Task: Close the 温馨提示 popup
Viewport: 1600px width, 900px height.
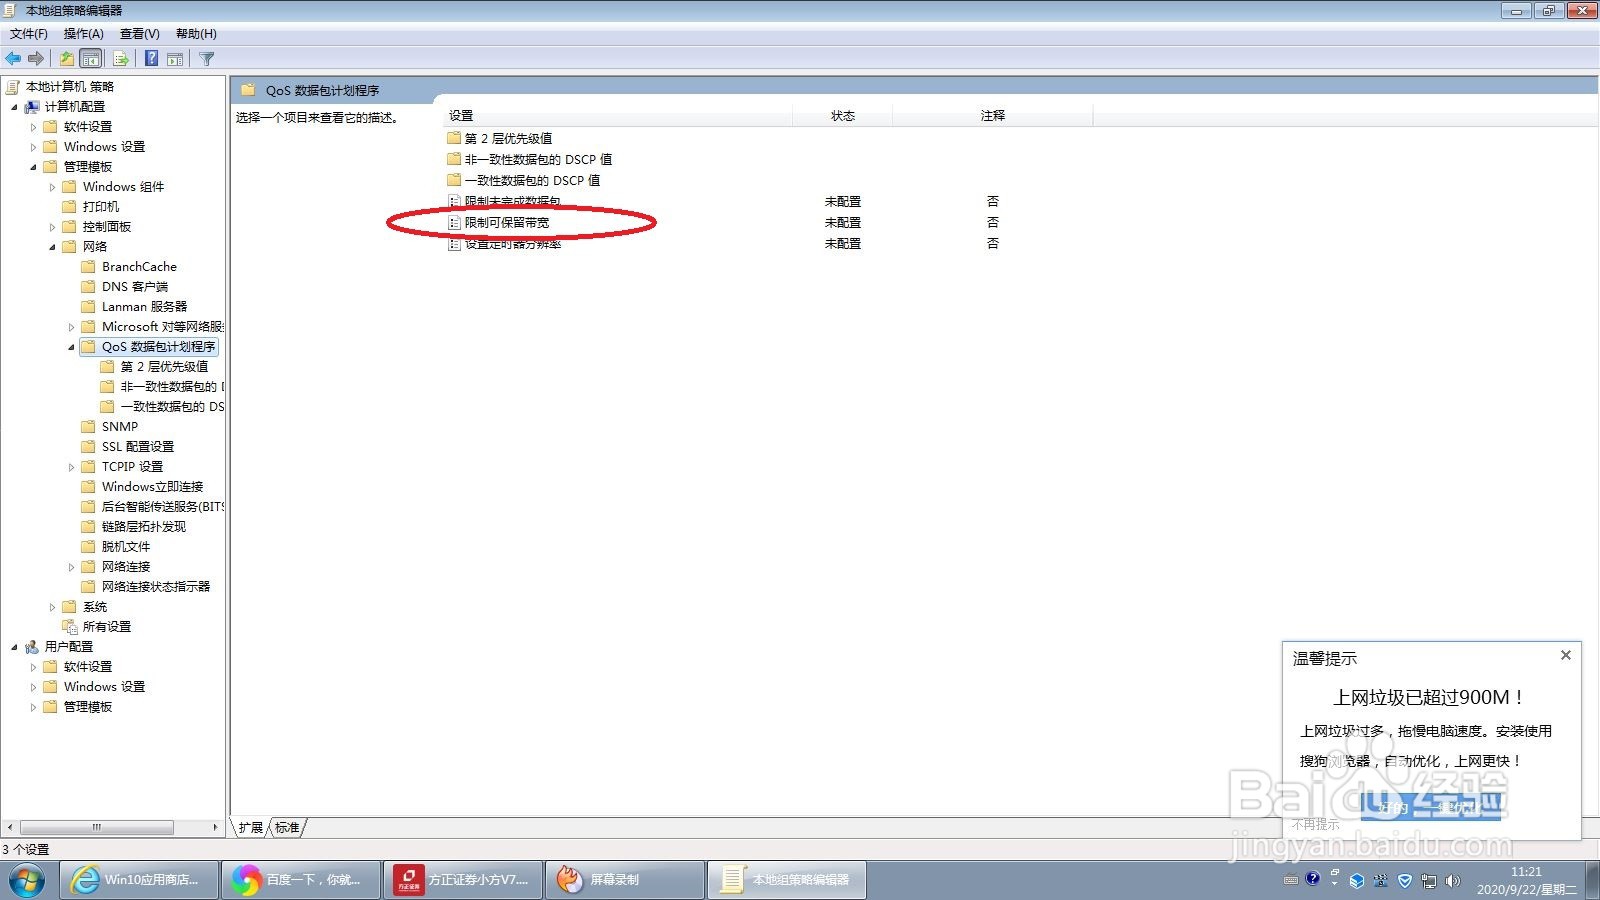Action: (1566, 655)
